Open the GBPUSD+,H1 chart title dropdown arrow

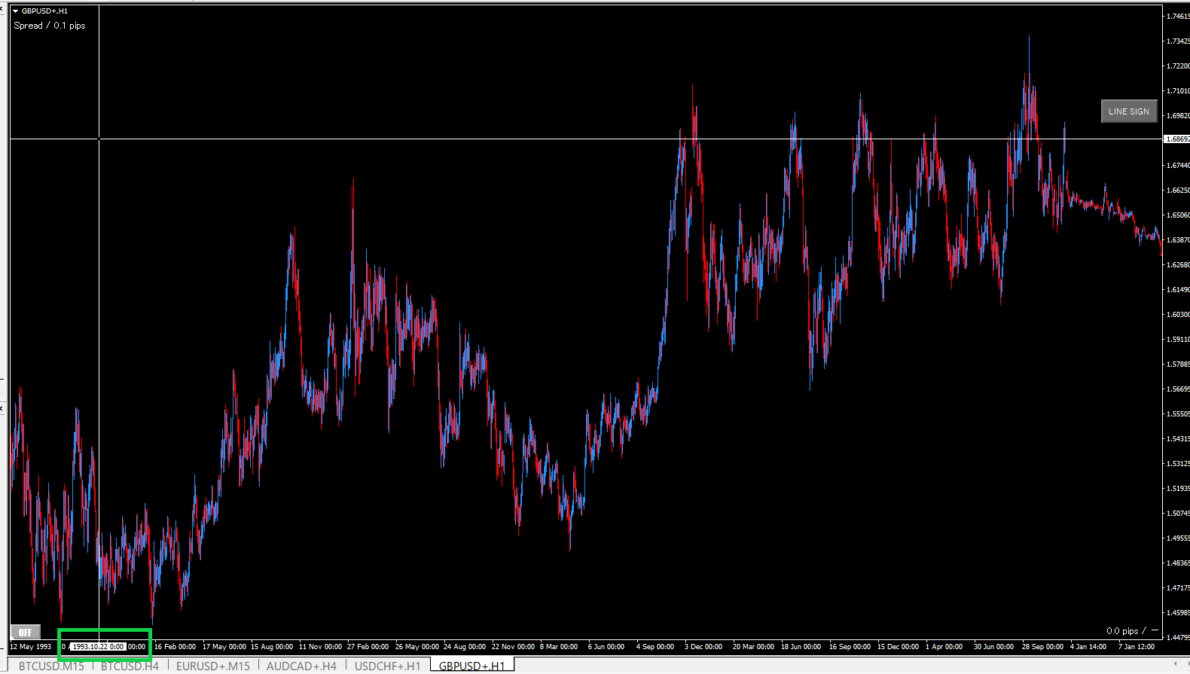[16, 11]
